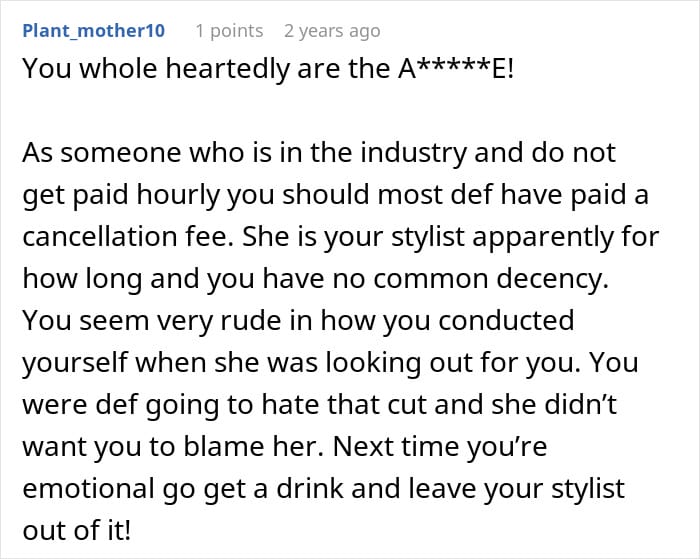Click the words "hate that cut"

coord(344,405)
